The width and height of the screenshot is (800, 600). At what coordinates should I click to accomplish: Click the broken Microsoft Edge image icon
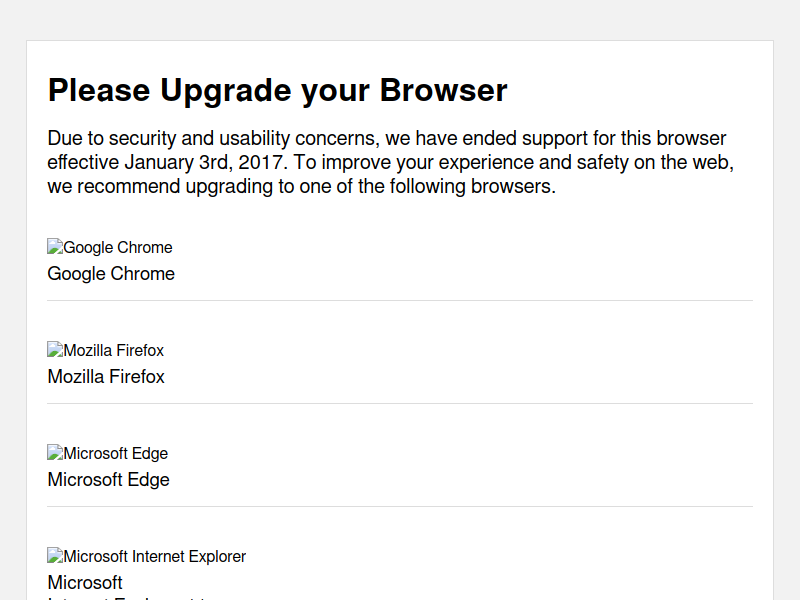click(x=55, y=453)
